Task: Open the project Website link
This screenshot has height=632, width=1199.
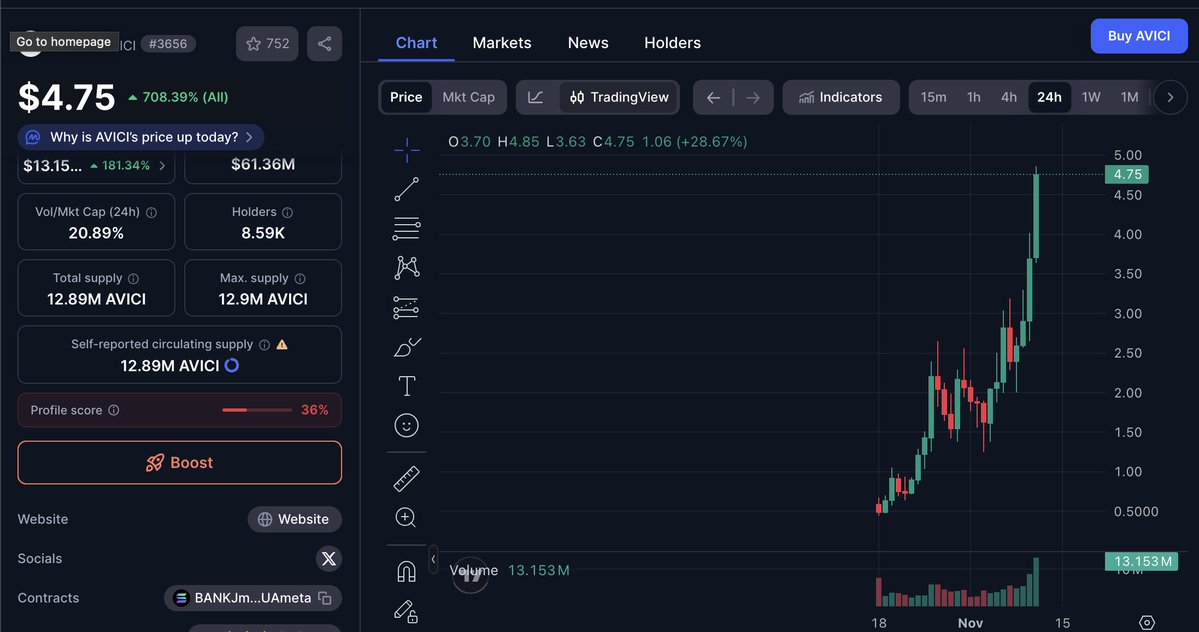Action: pos(294,519)
